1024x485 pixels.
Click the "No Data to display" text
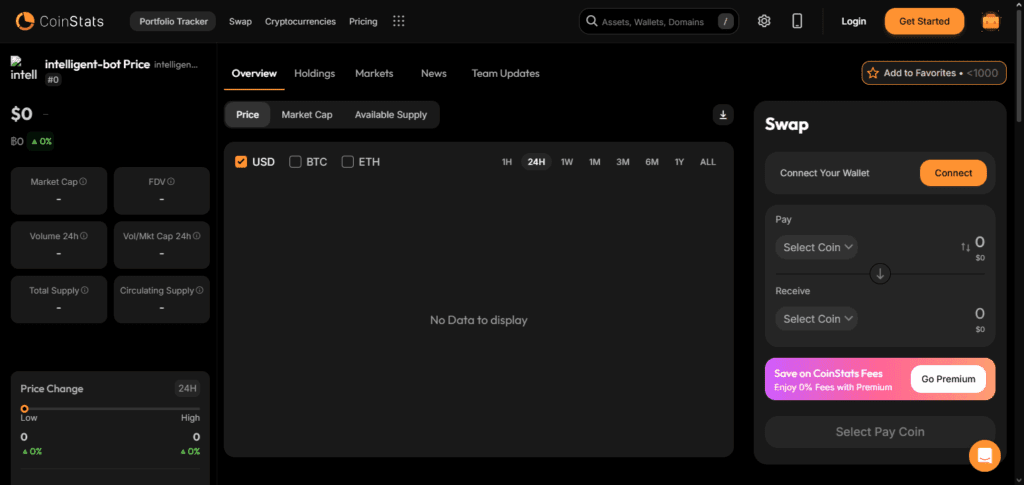pos(479,320)
